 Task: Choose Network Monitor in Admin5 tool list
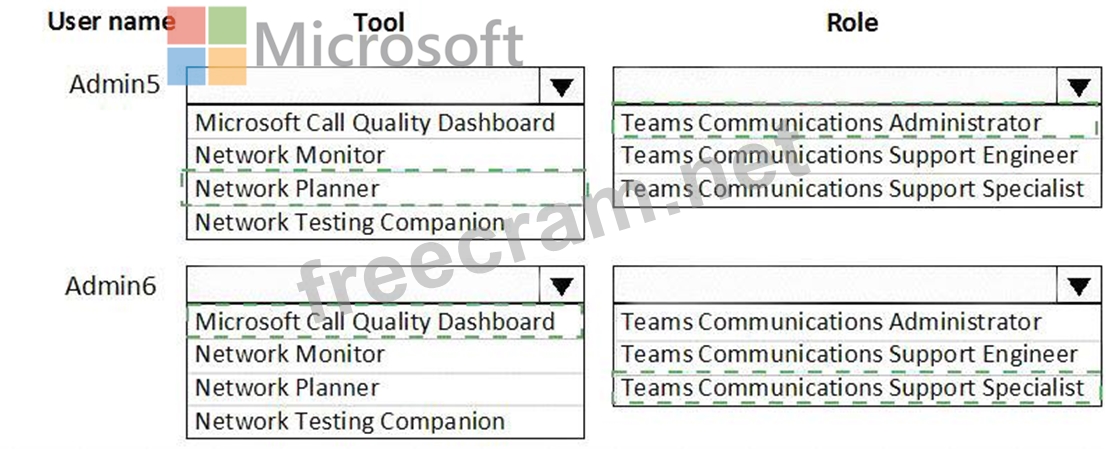click(290, 155)
